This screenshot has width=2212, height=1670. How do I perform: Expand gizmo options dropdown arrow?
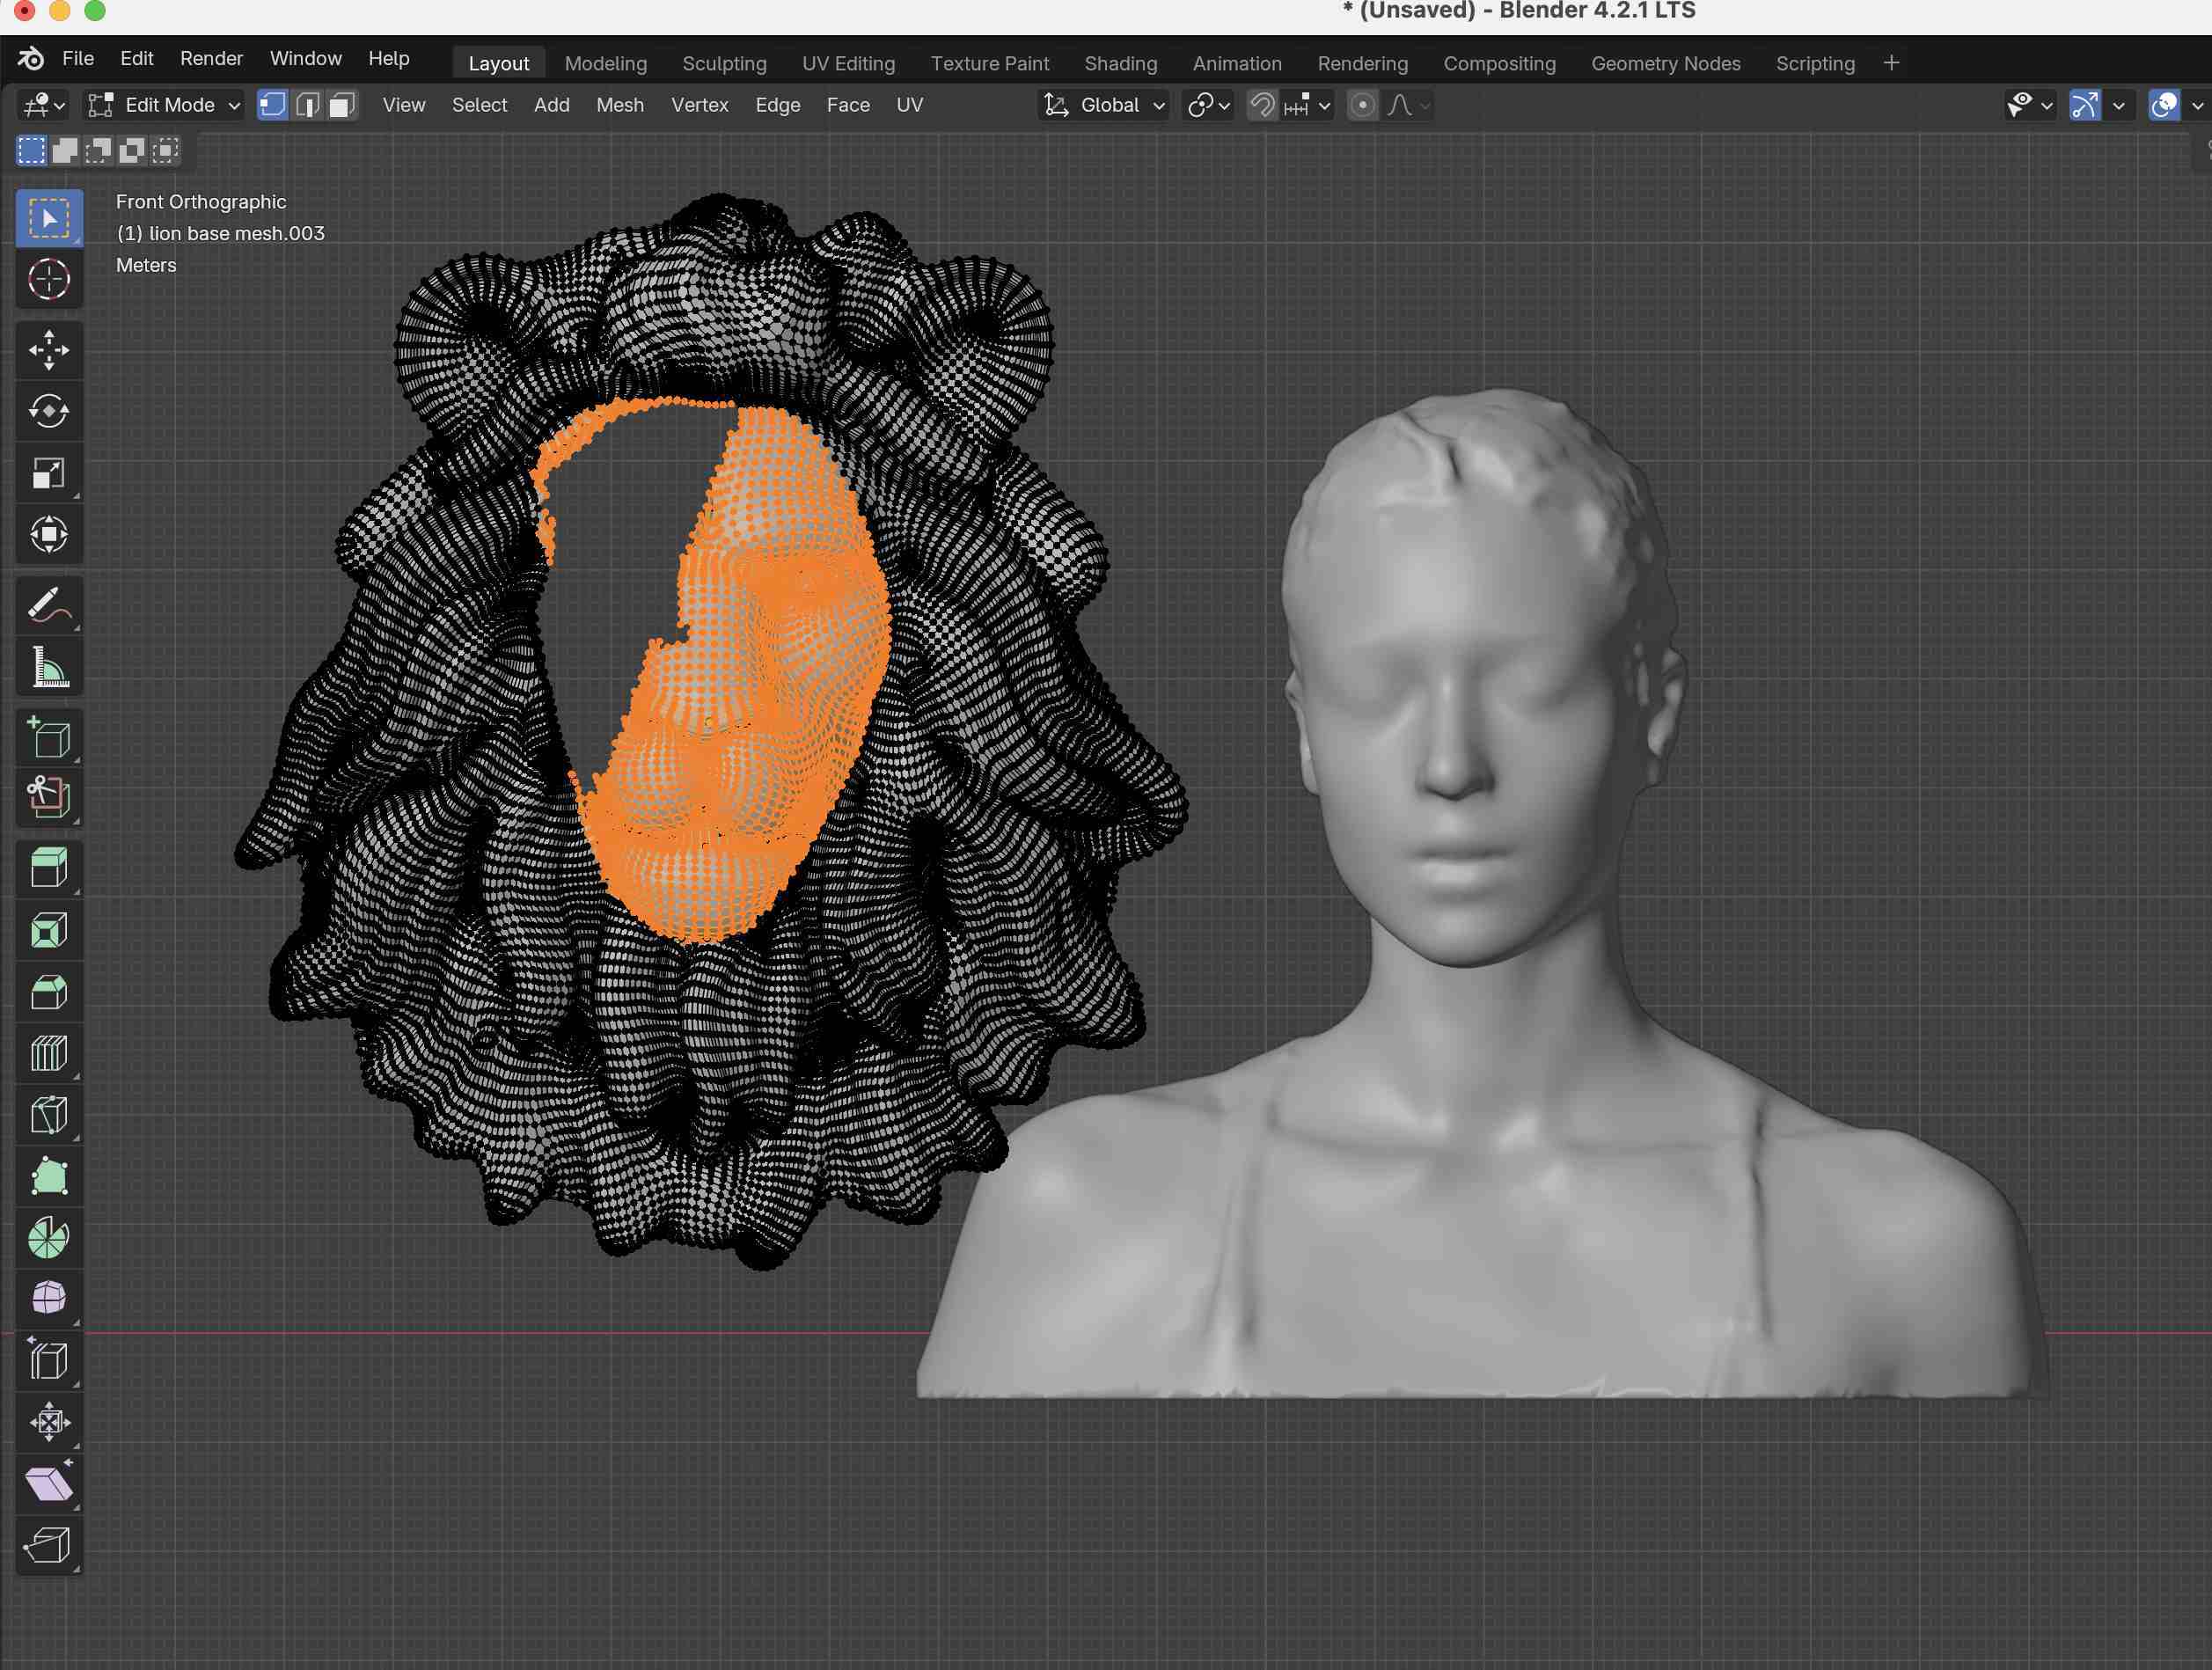point(2119,105)
